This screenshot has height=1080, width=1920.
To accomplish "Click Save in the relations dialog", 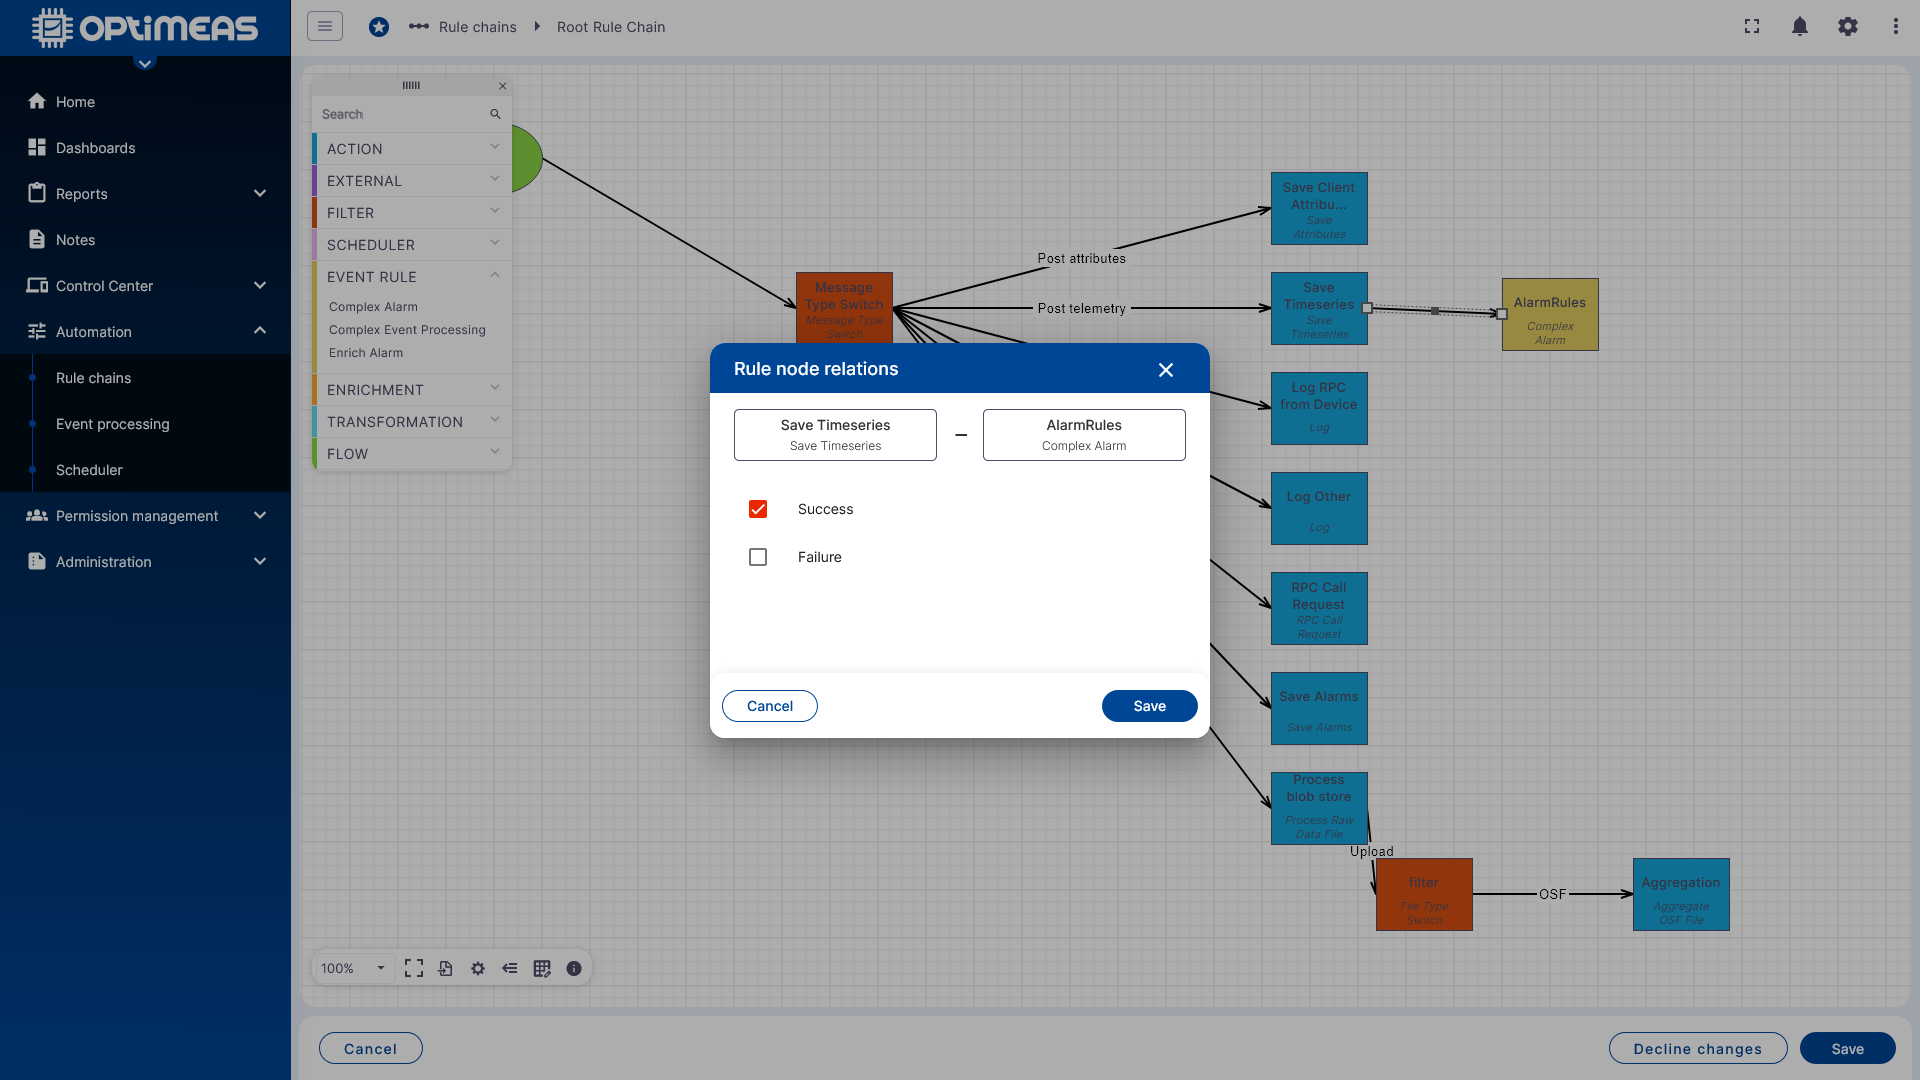I will tap(1150, 706).
